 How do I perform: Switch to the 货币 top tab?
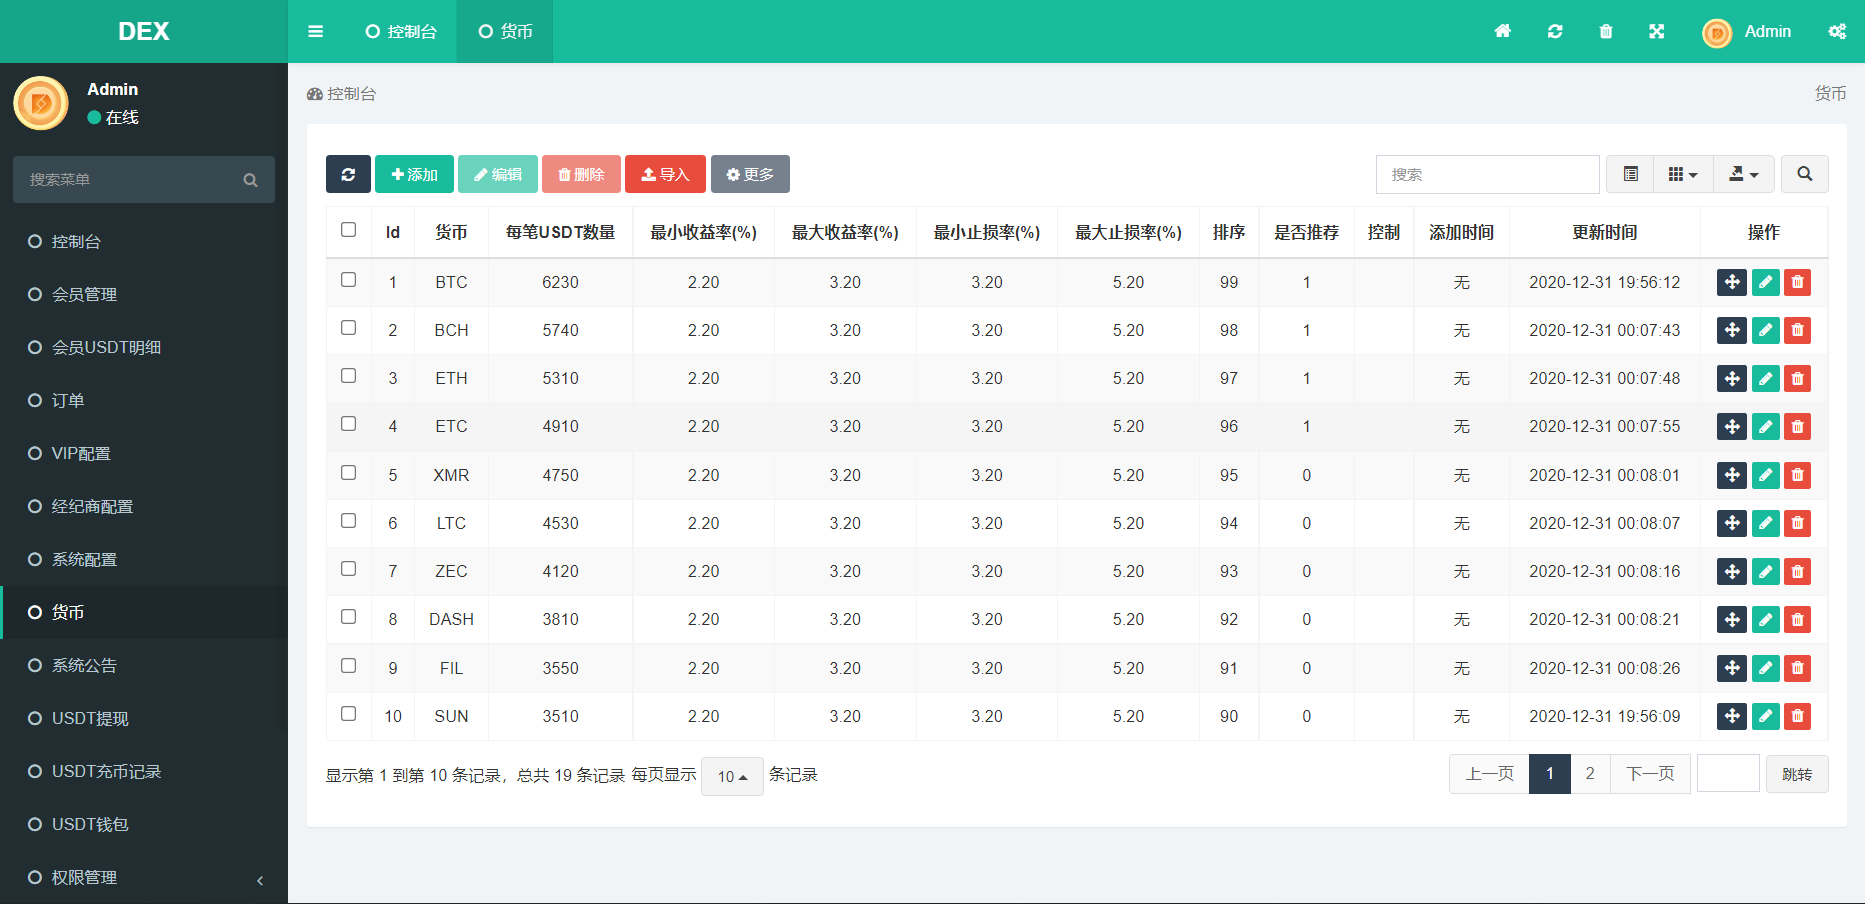505,31
